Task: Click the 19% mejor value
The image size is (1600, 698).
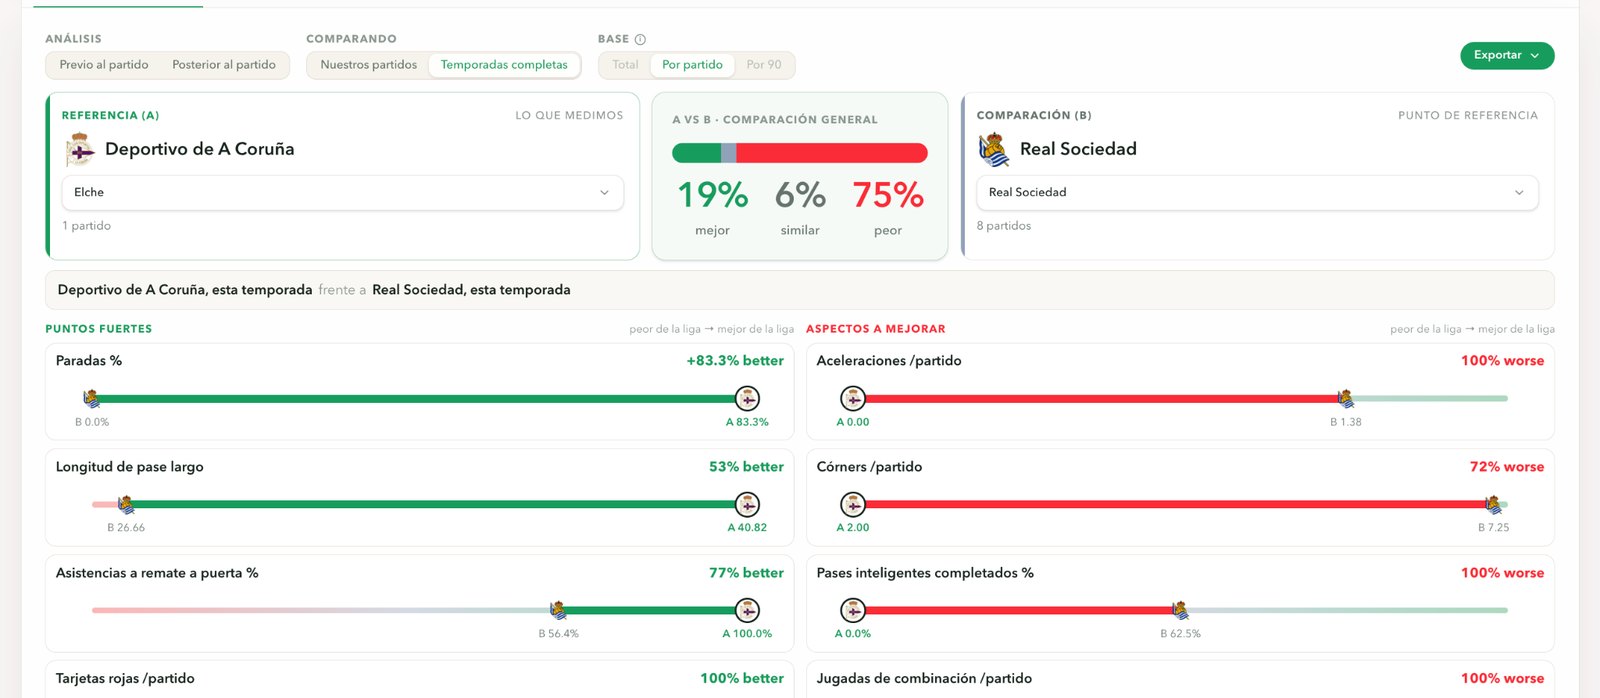Action: tap(712, 195)
